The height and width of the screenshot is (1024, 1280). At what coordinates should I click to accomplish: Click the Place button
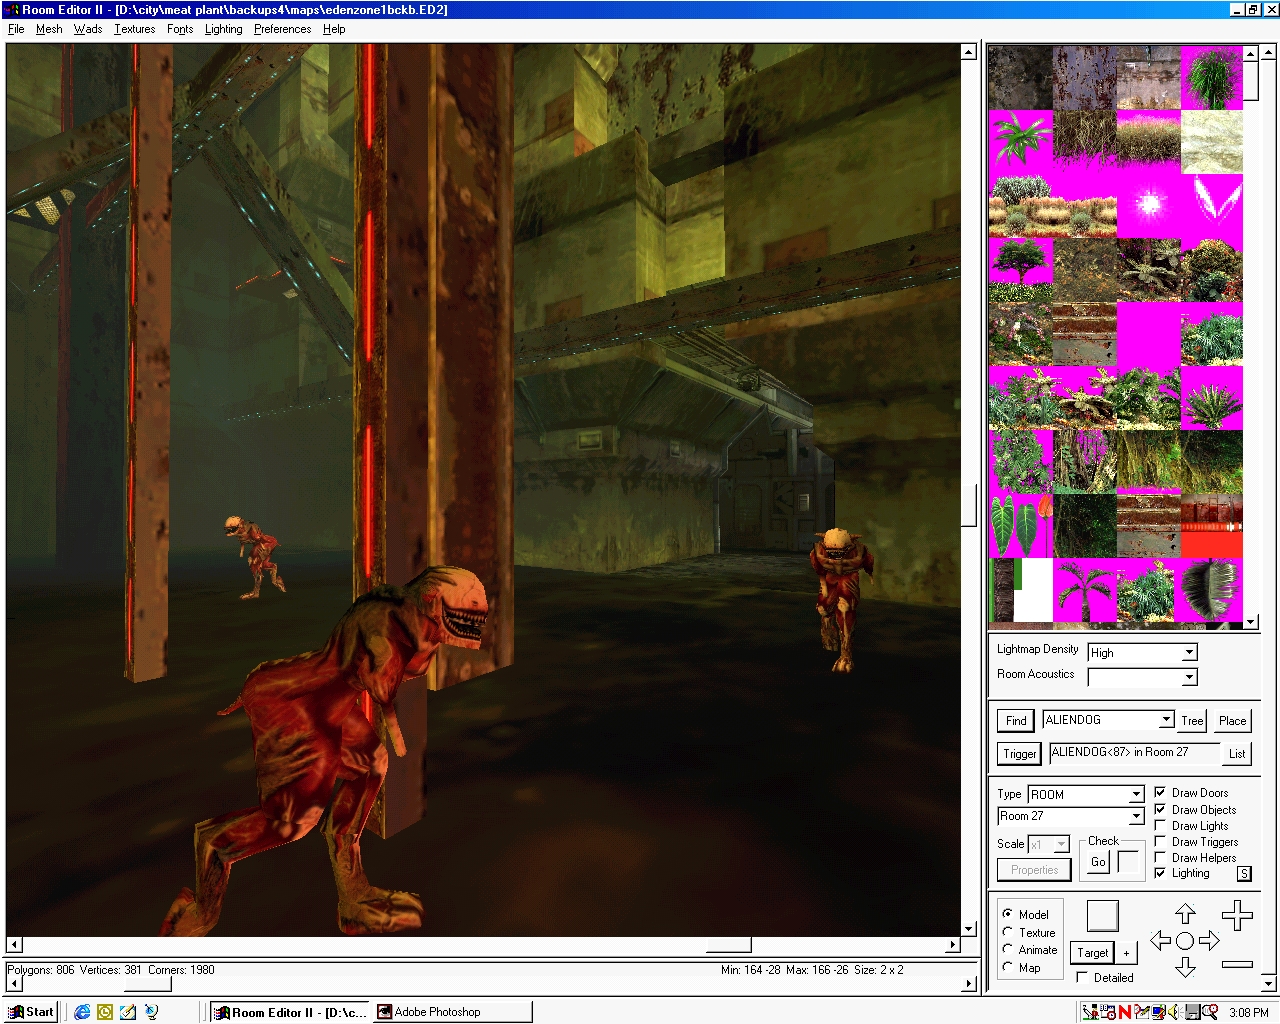pos(1232,721)
